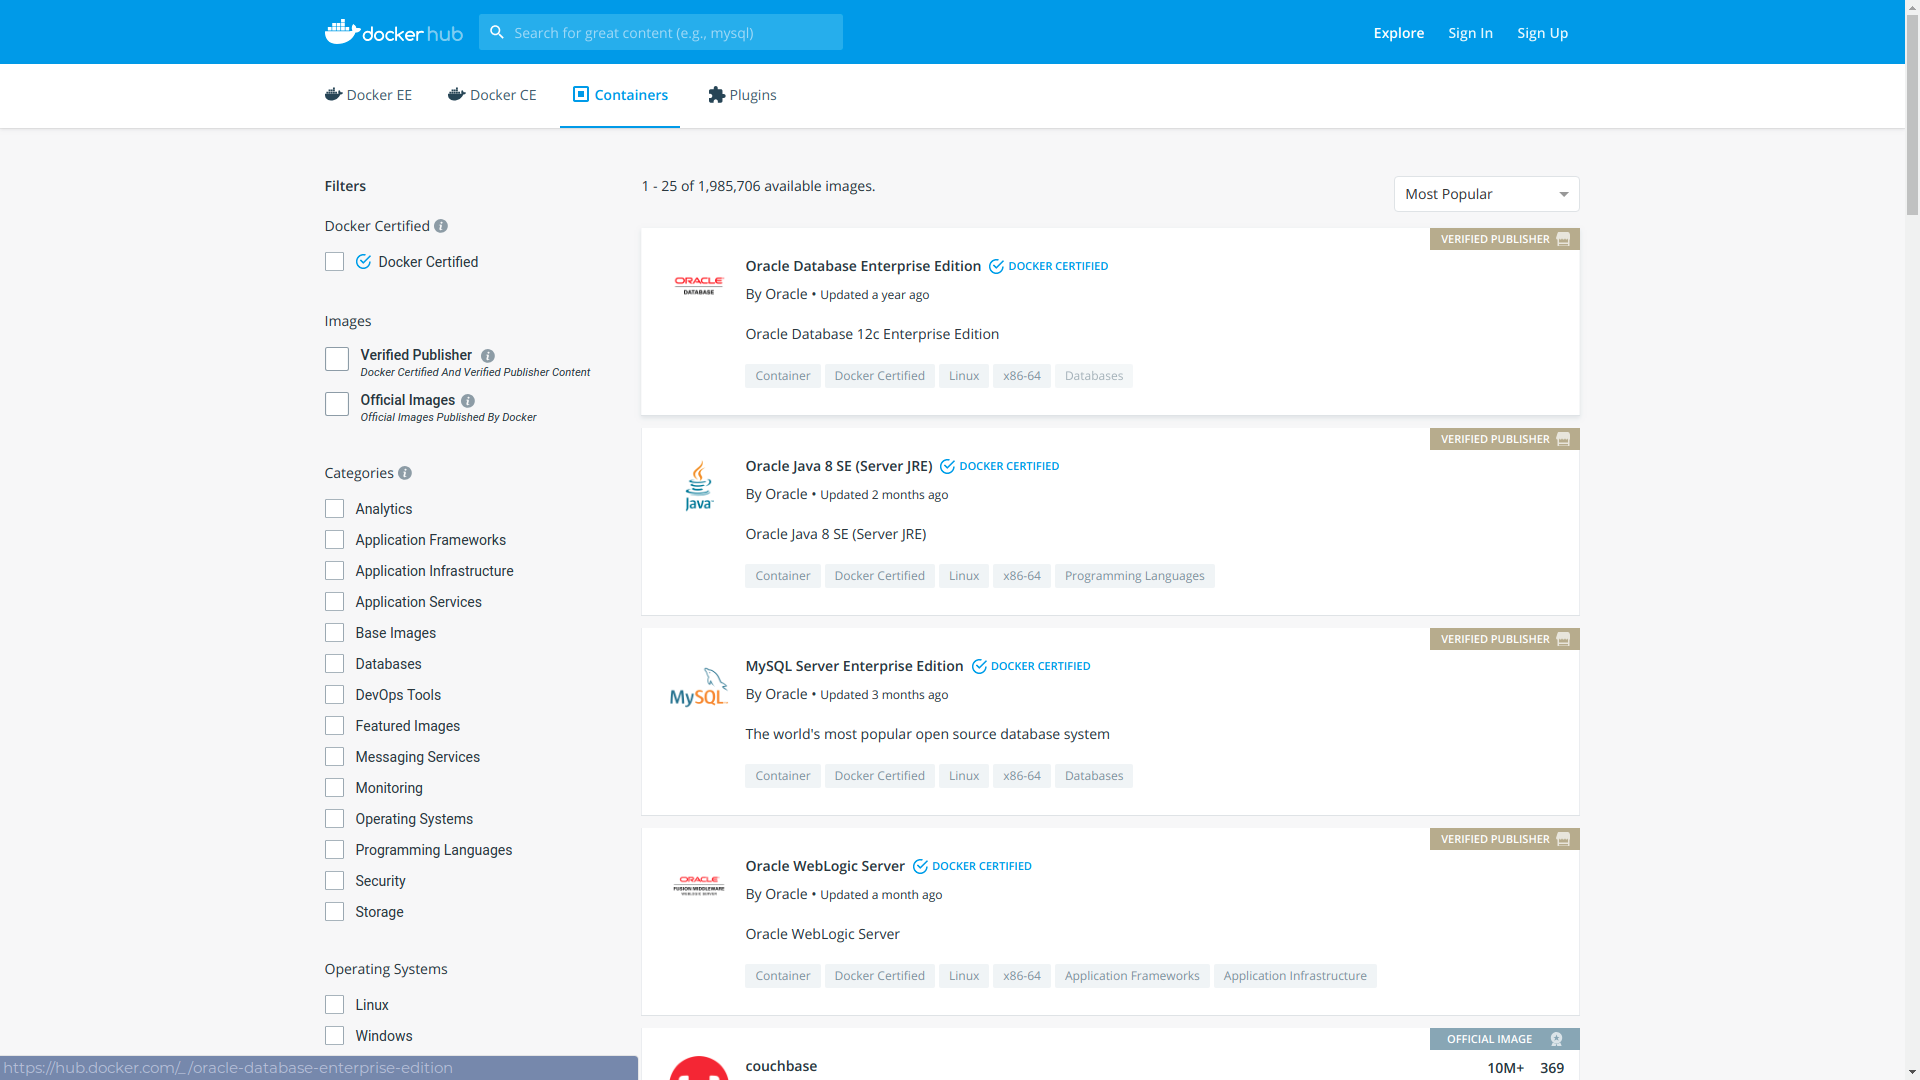Toggle the Security category checkbox

[334, 881]
